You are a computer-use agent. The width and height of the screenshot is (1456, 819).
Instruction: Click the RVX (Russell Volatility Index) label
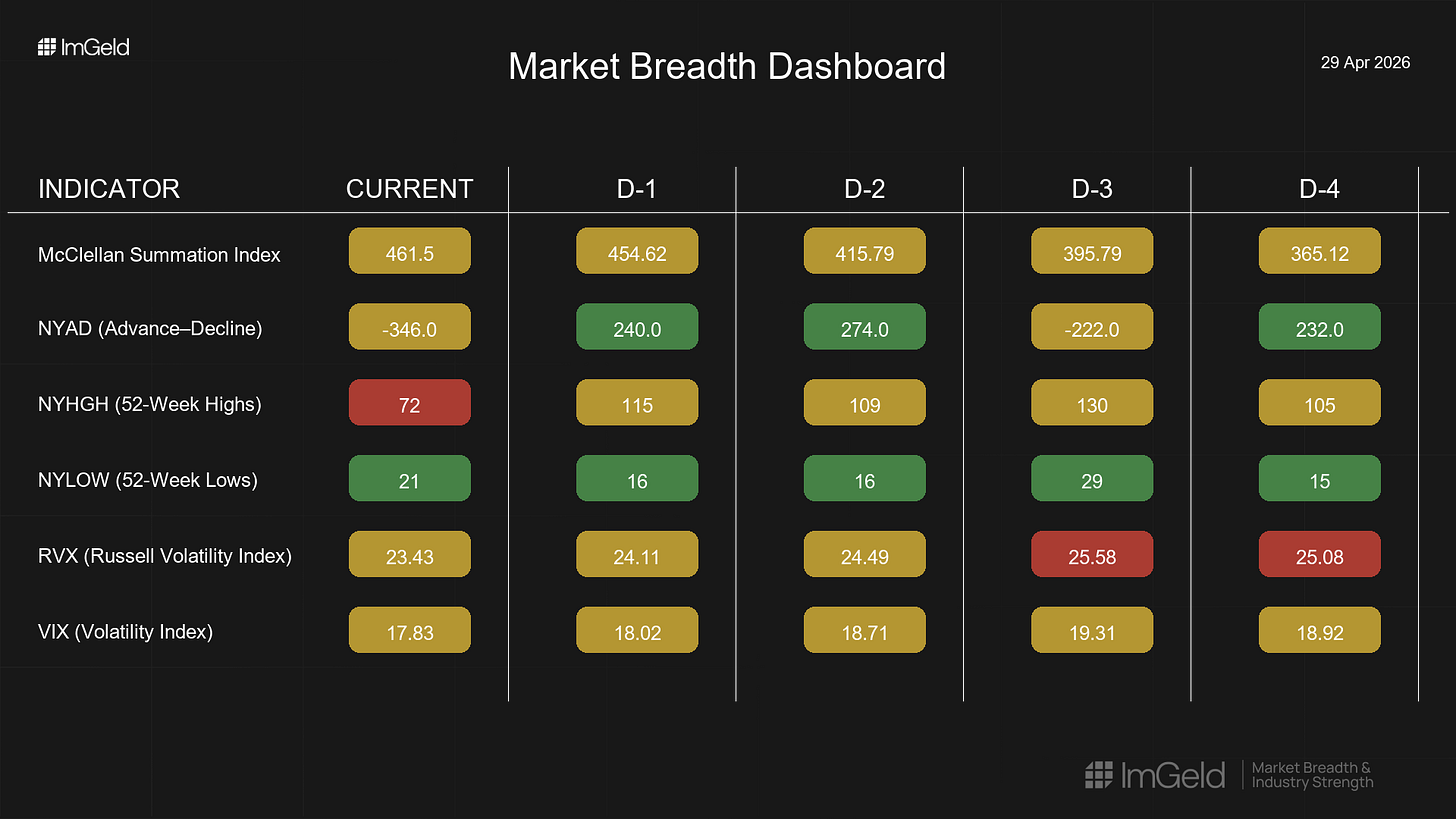(165, 555)
